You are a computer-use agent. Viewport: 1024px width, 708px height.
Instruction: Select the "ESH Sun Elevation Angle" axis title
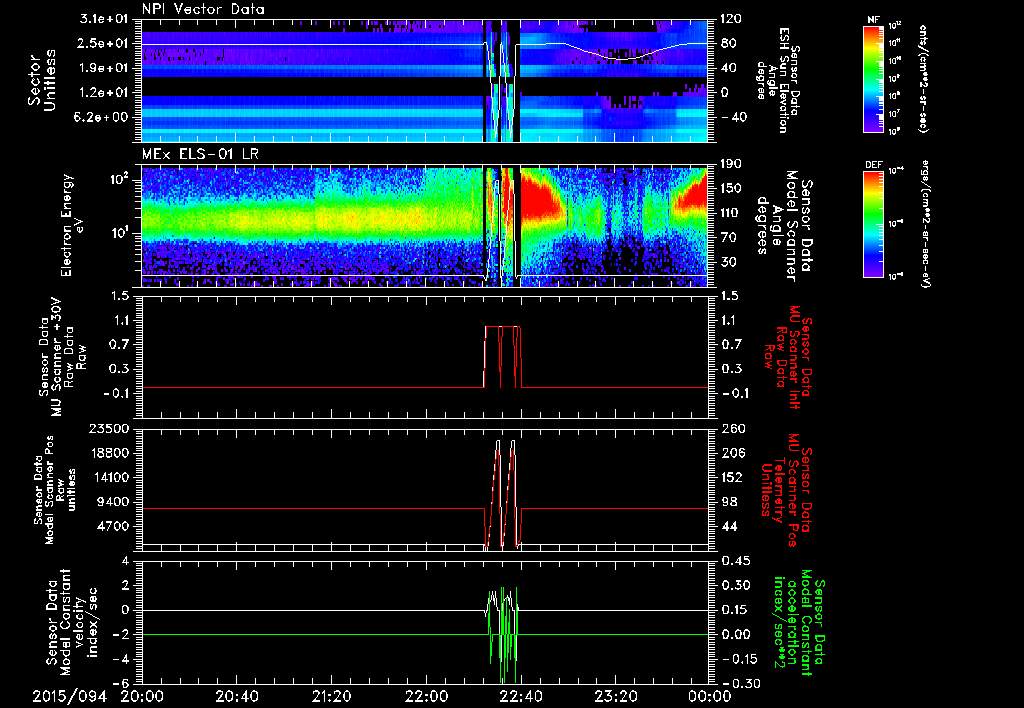[x=777, y=80]
